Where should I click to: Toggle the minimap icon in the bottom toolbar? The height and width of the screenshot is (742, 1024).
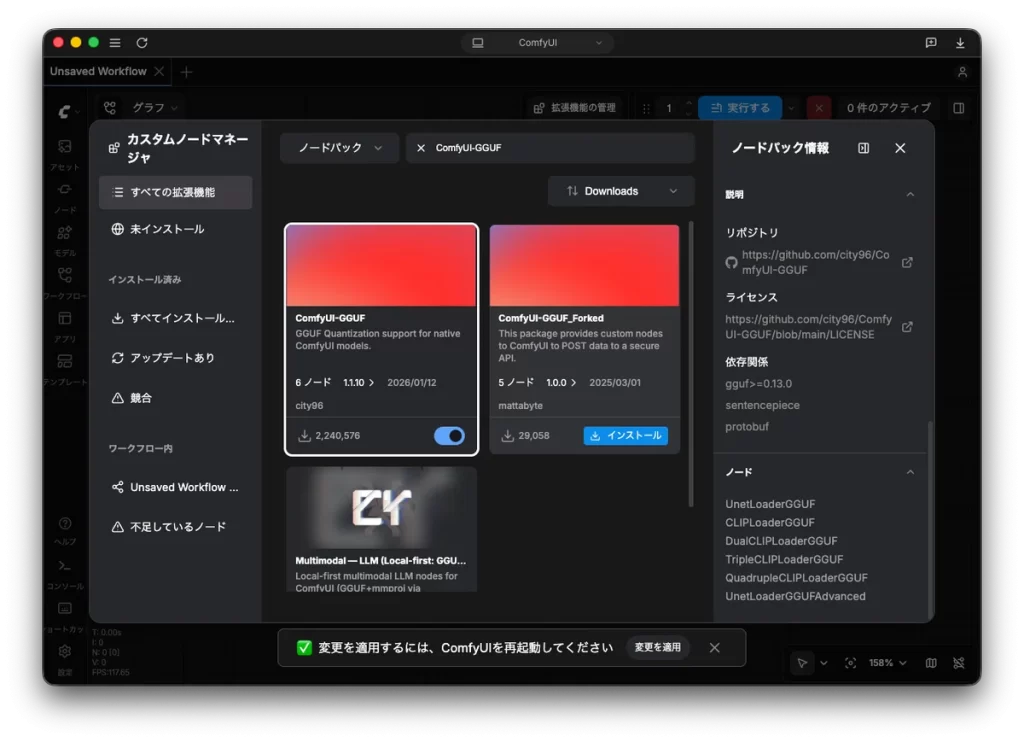click(931, 663)
